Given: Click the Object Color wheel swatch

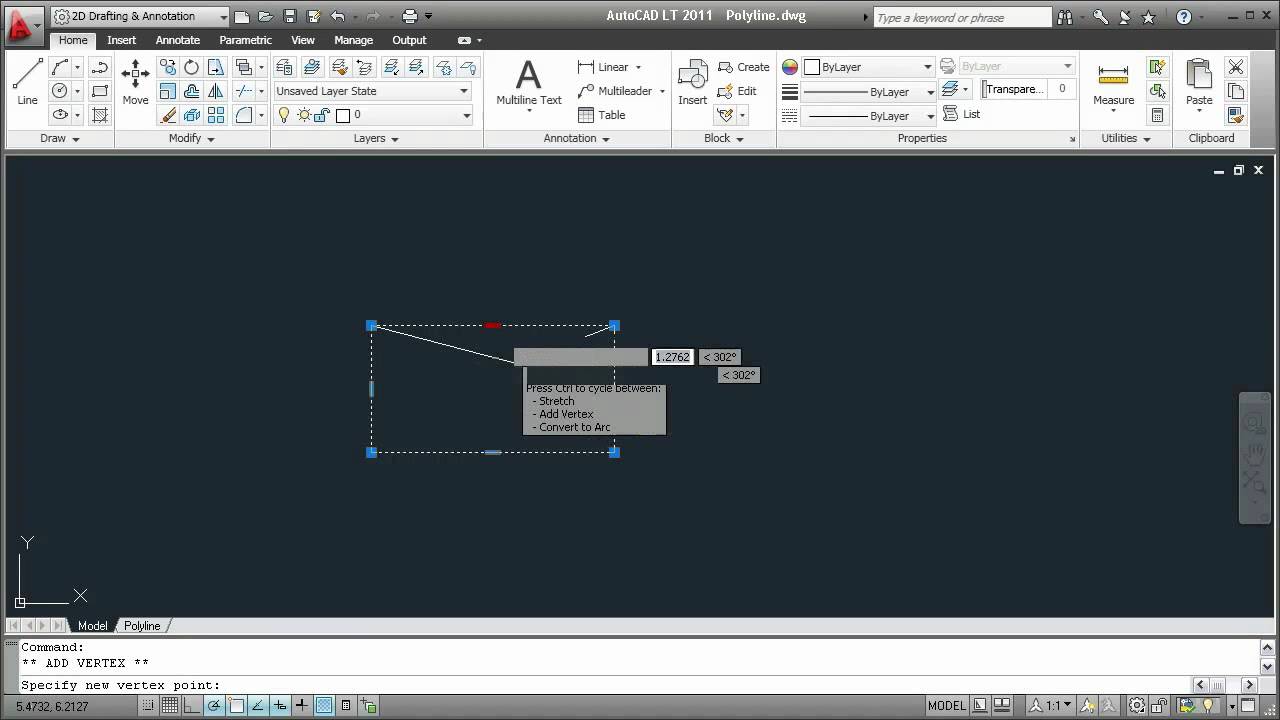Looking at the screenshot, I should tap(790, 67).
